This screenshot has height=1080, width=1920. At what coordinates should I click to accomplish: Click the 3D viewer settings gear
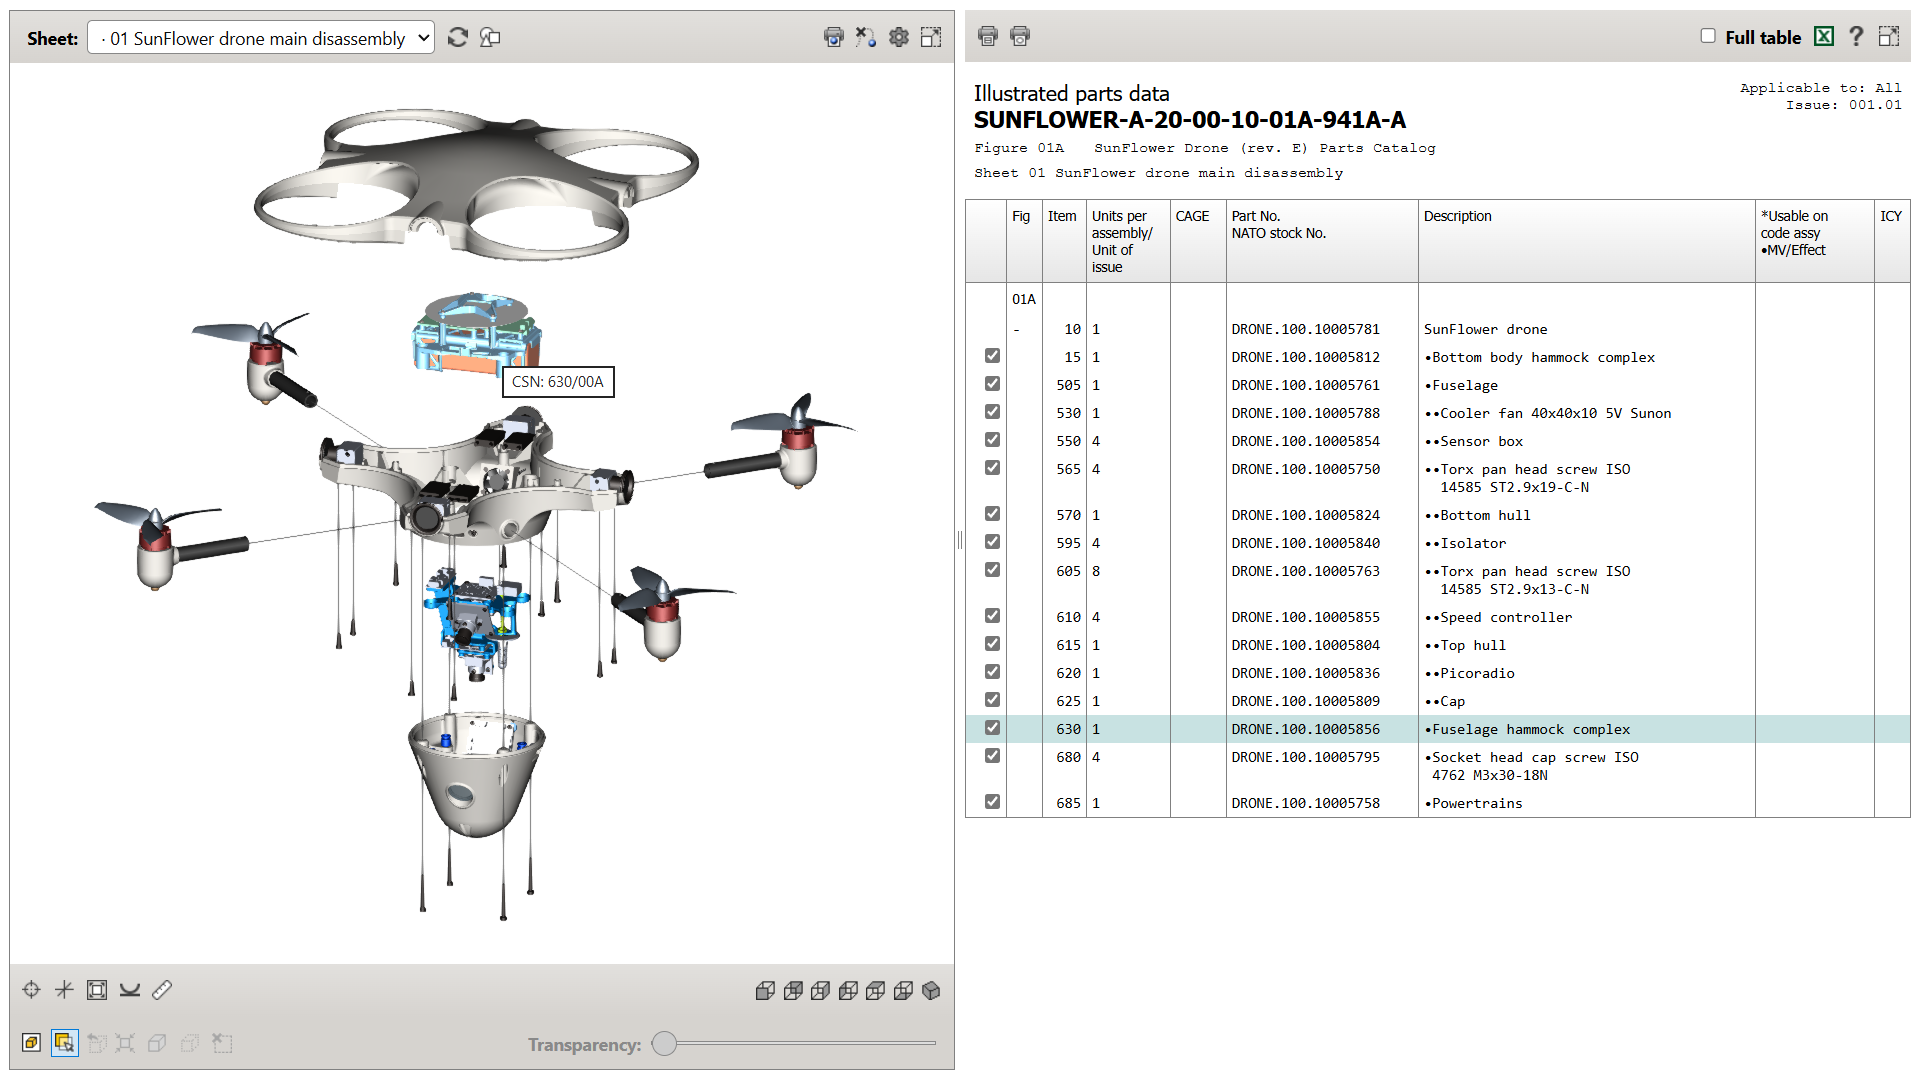899,37
